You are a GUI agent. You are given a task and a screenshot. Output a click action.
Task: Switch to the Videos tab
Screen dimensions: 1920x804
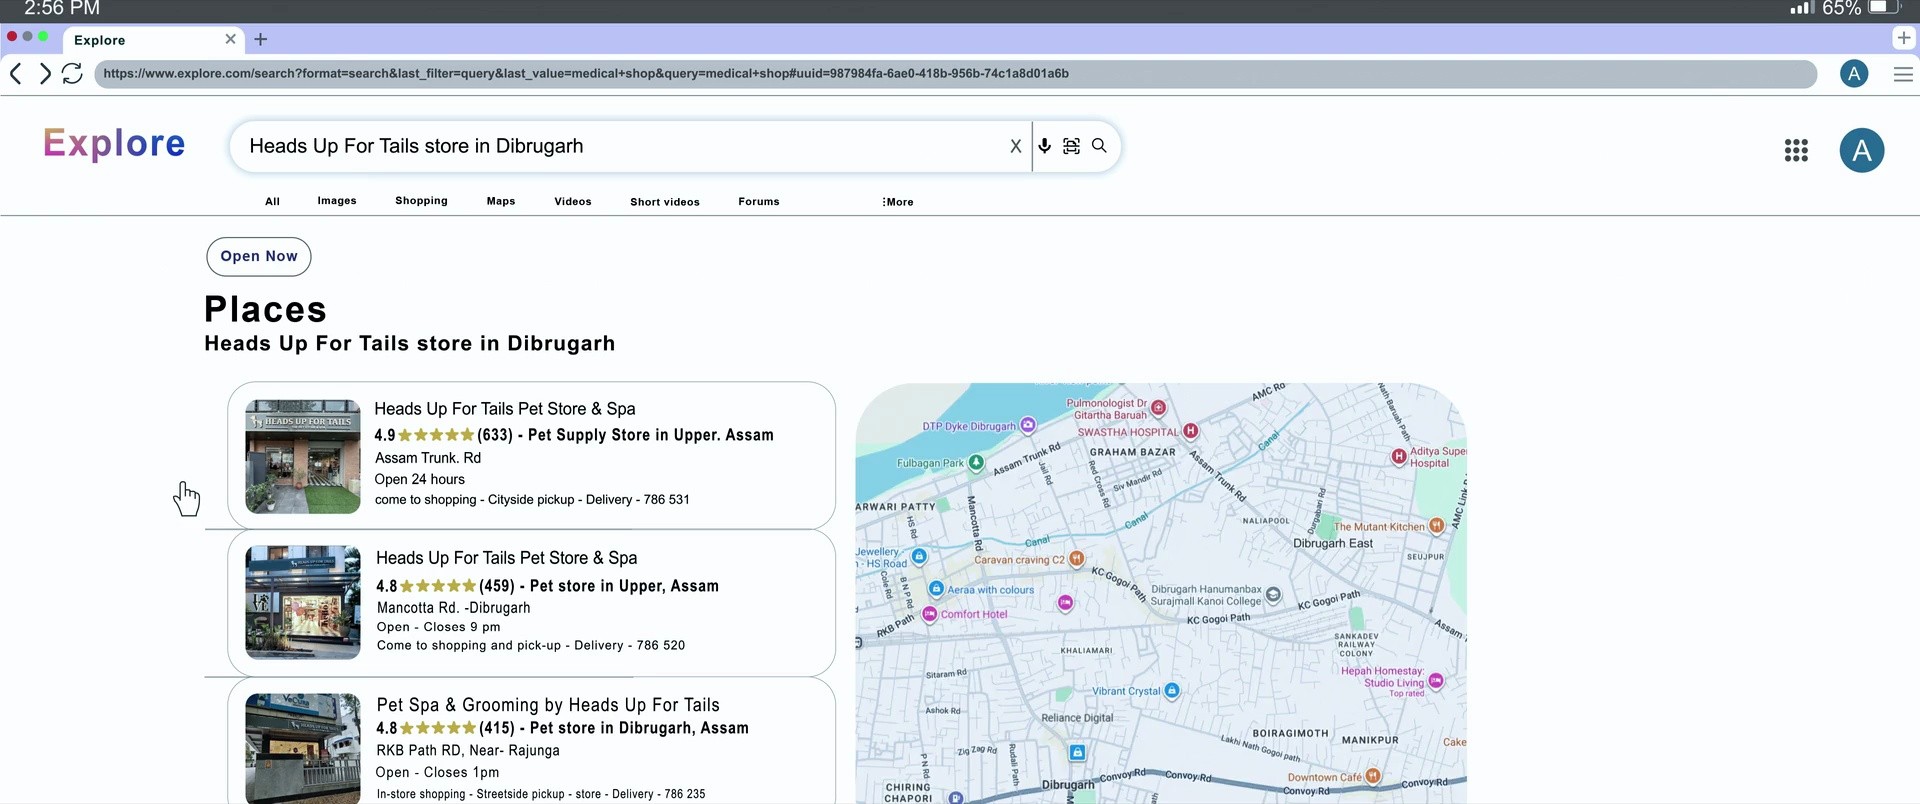573,201
